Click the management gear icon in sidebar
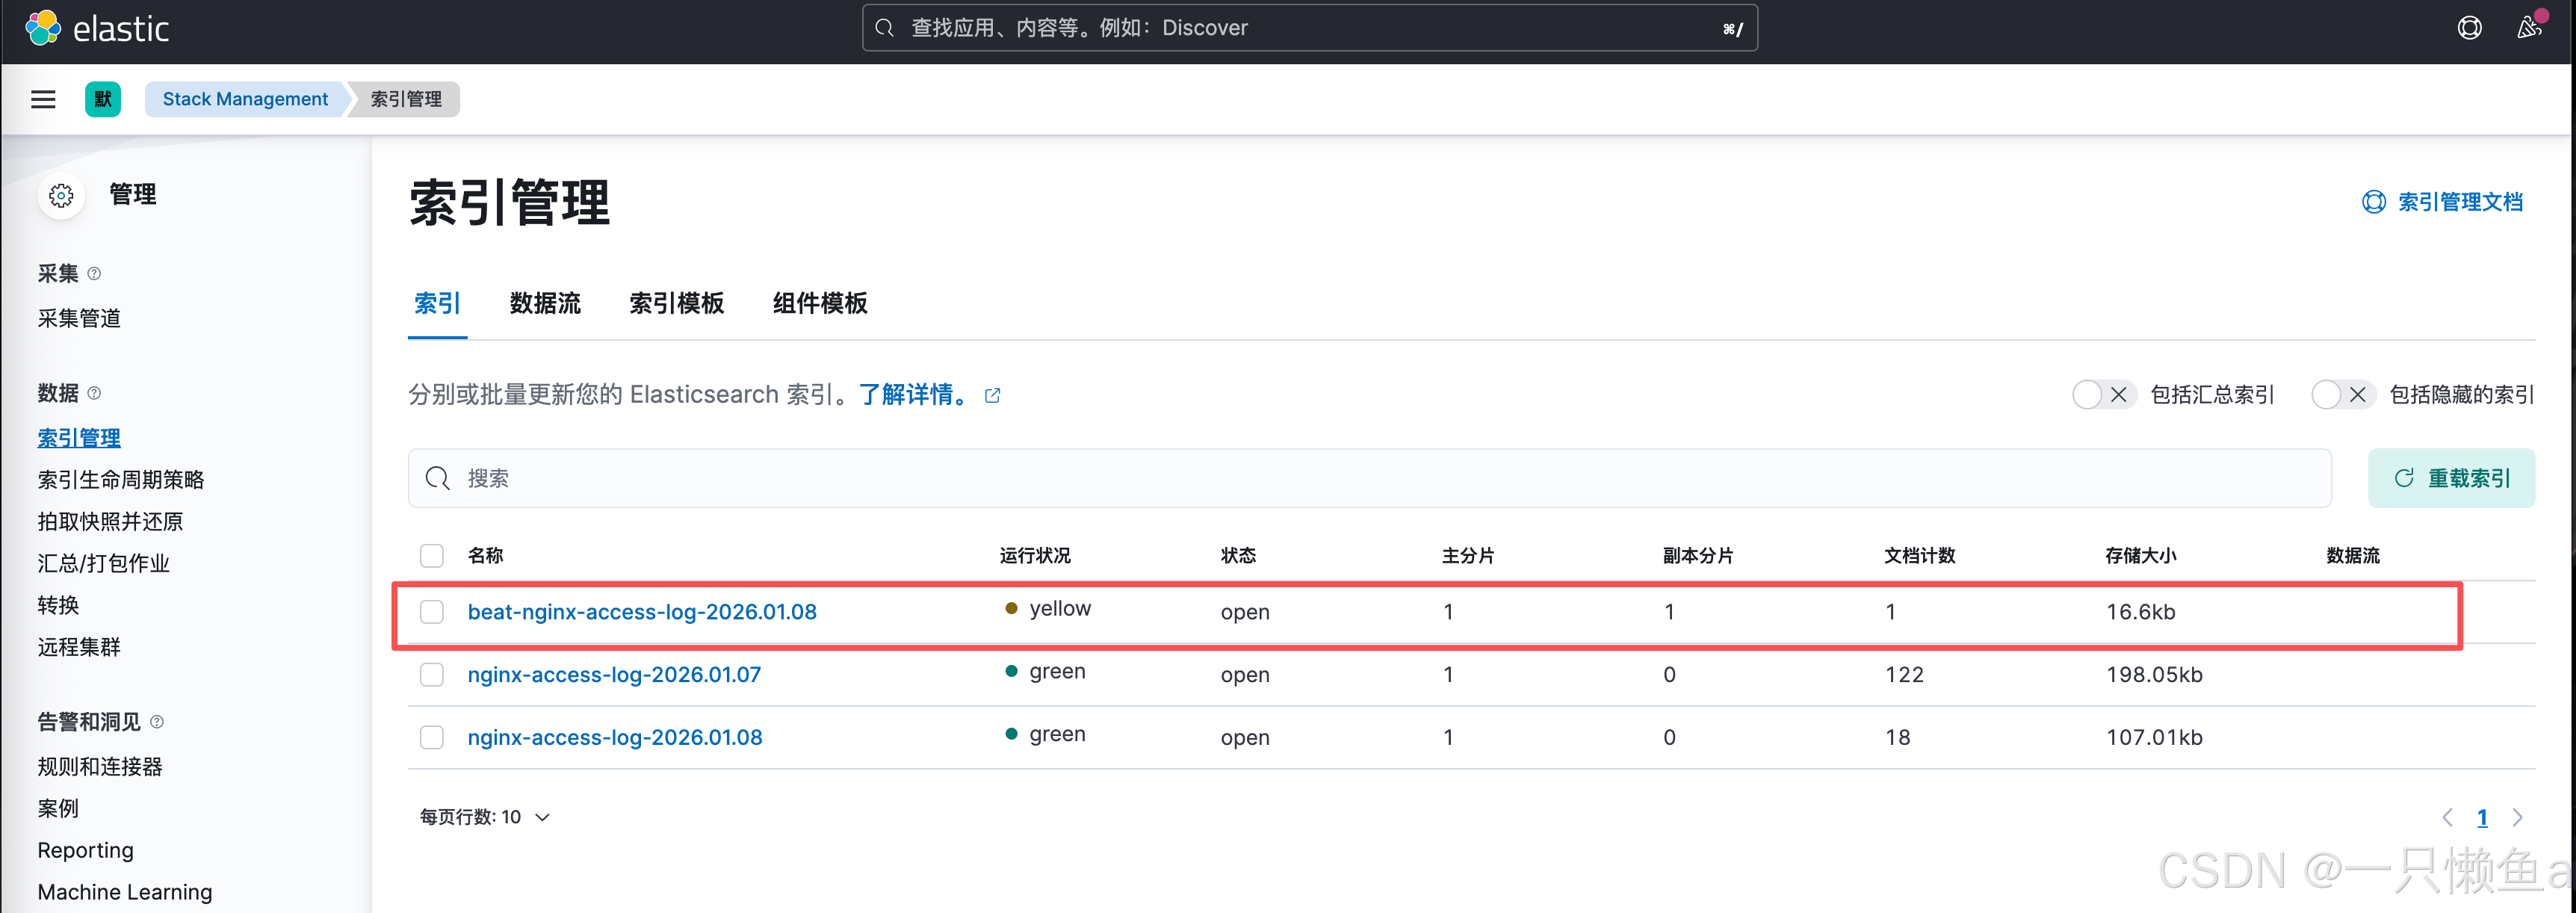 point(62,195)
